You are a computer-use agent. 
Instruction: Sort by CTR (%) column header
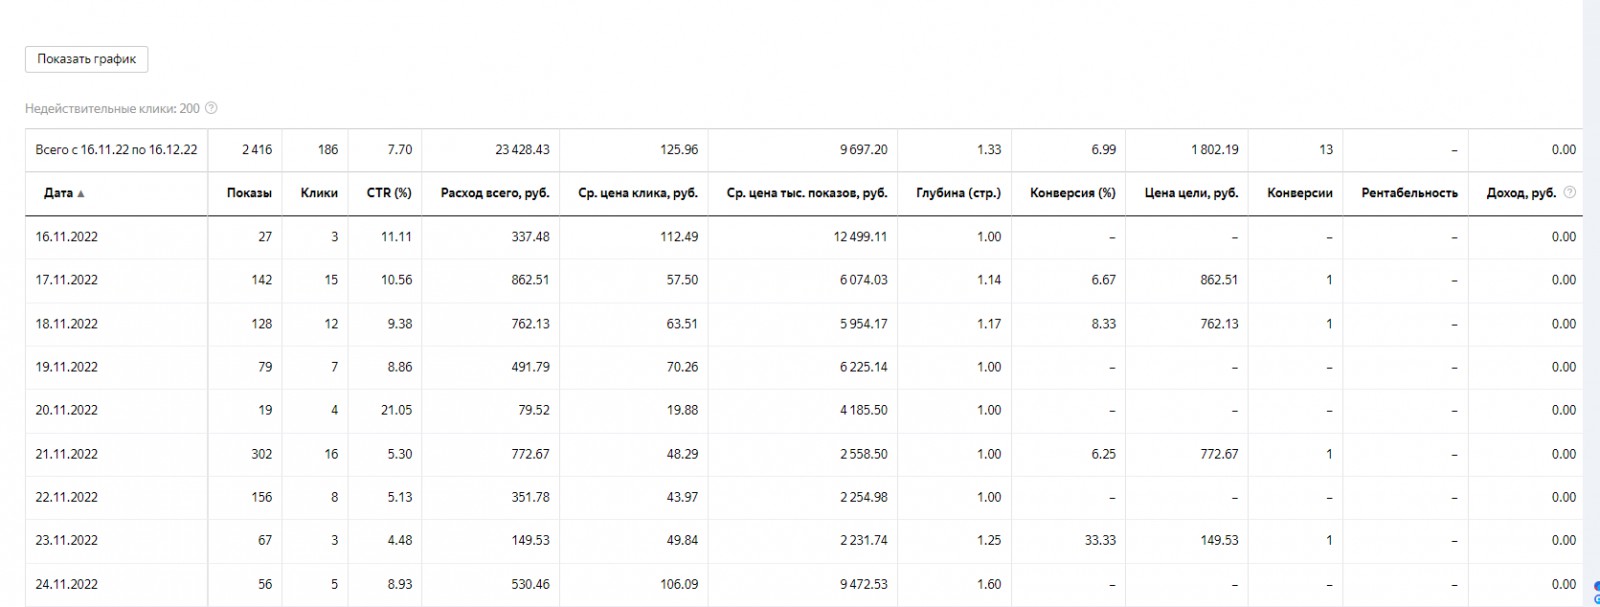click(x=389, y=193)
